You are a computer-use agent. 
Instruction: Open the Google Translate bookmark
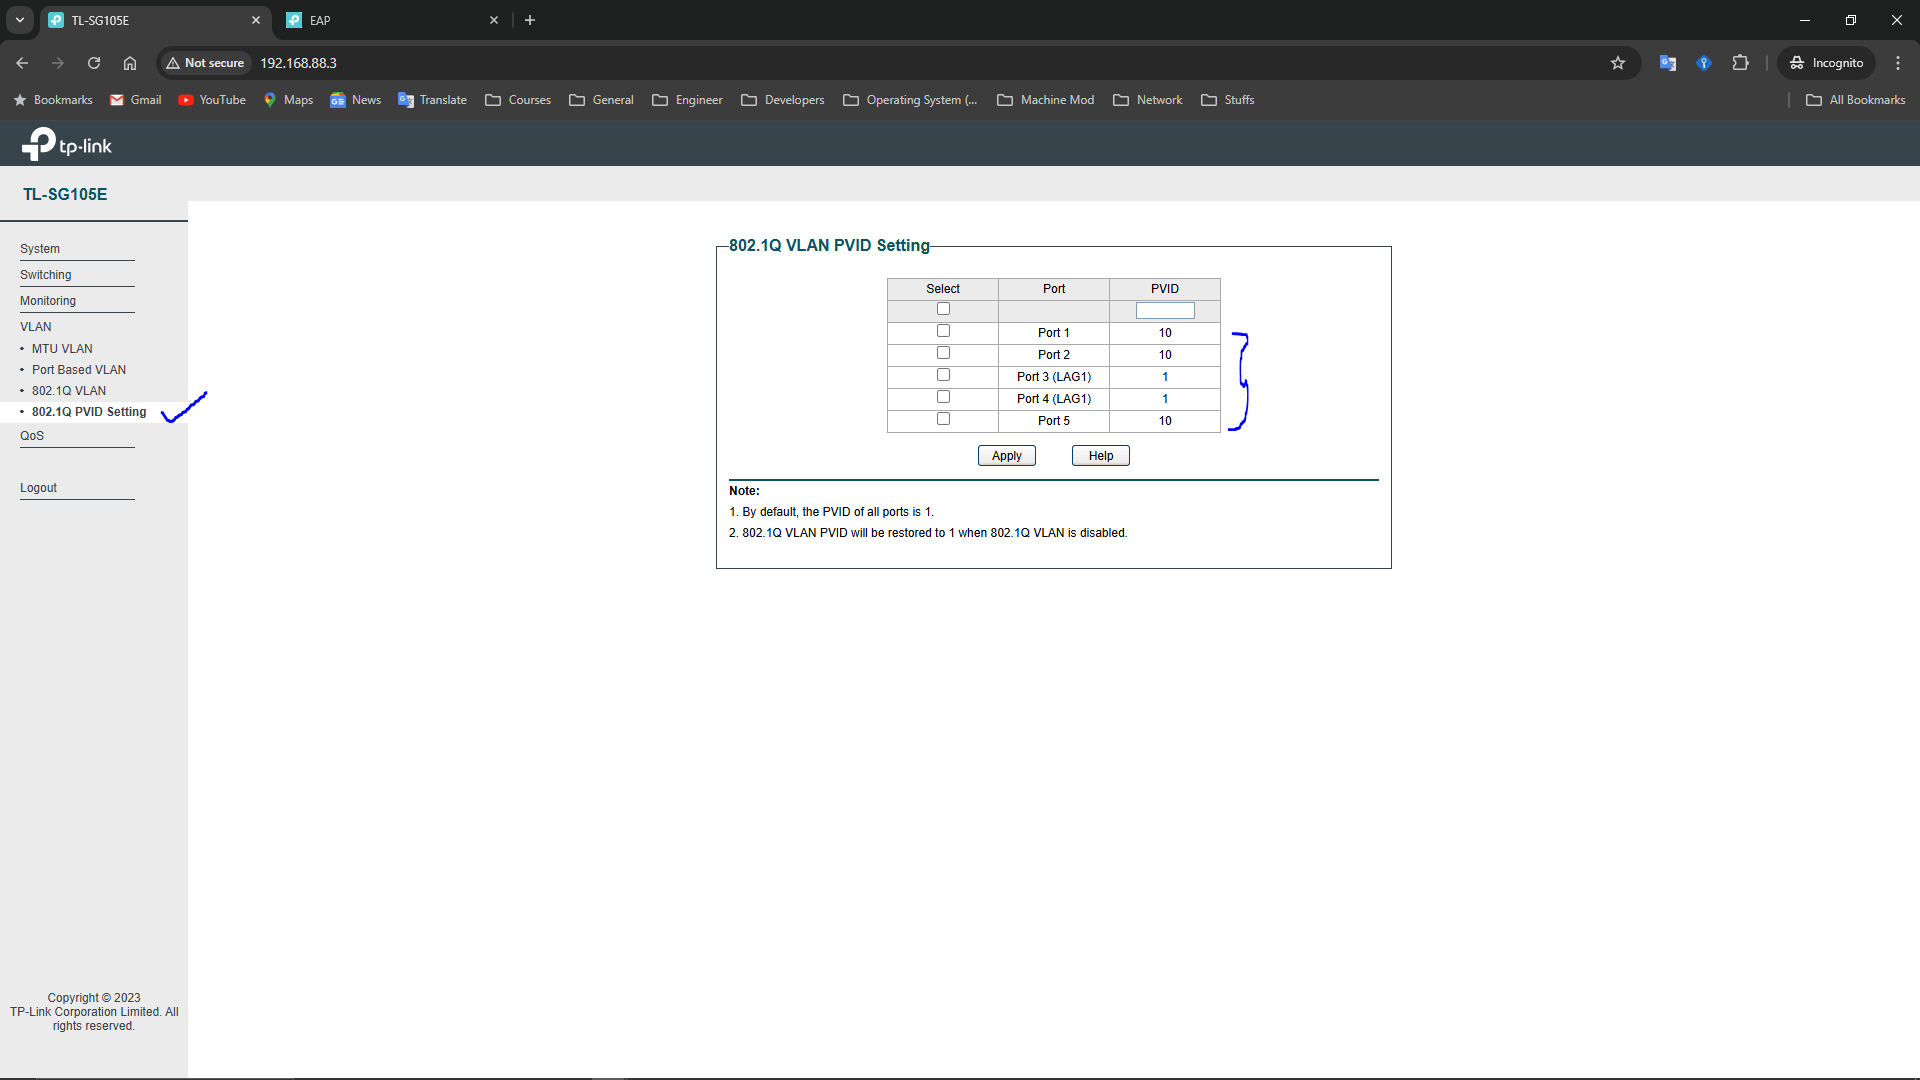[x=432, y=99]
